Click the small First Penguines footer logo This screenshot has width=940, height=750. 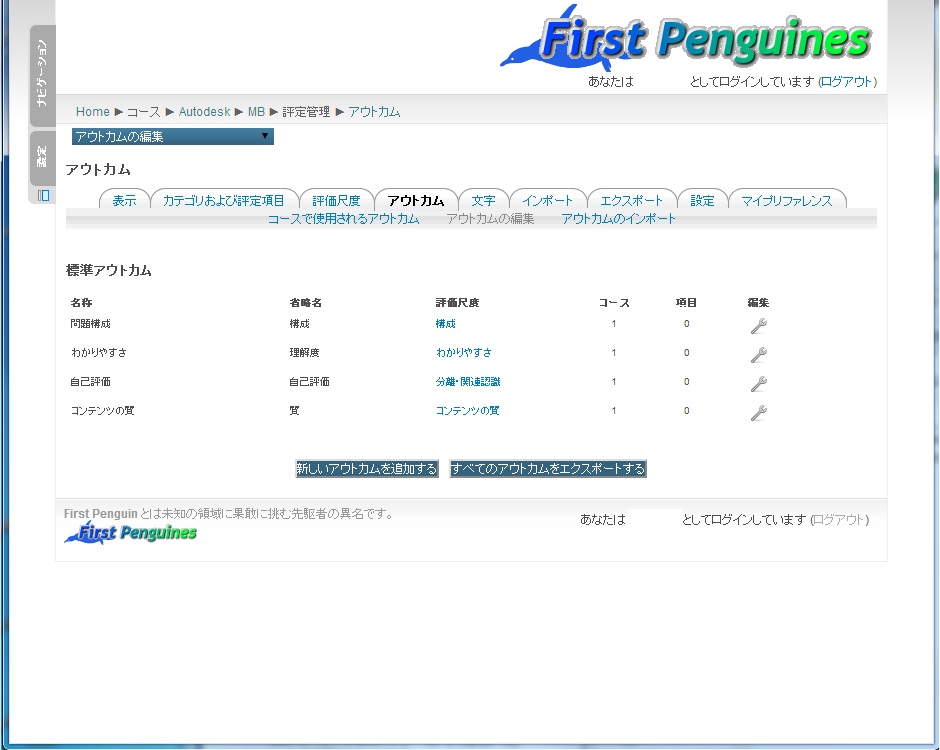[131, 533]
